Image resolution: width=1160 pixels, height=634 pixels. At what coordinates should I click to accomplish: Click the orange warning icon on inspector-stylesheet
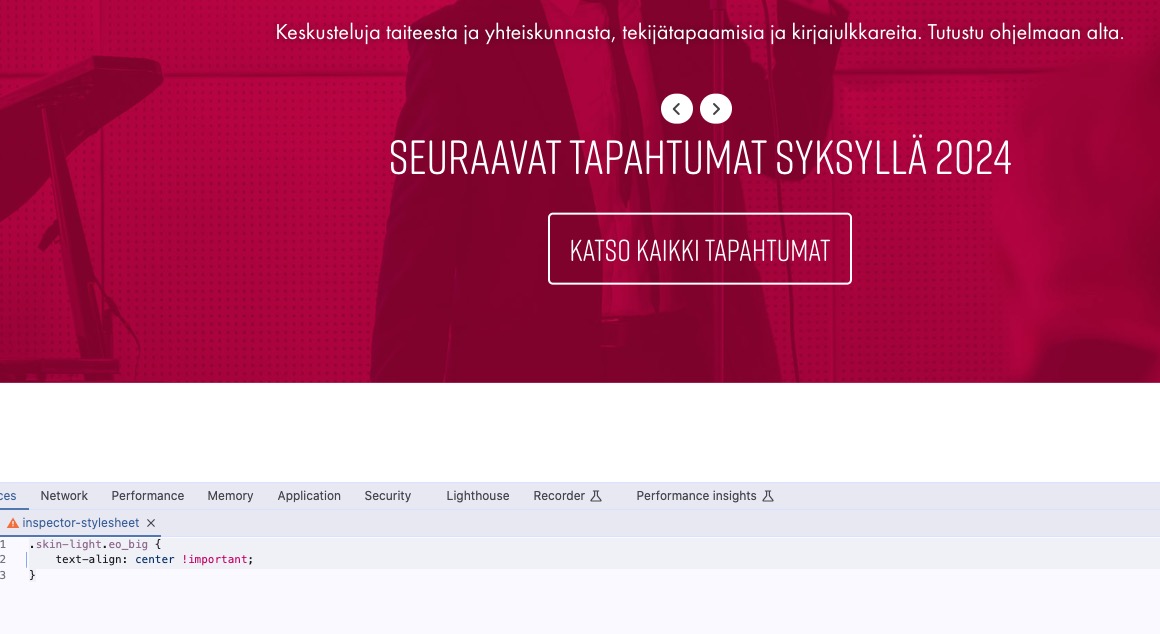pyautogui.click(x=13, y=523)
